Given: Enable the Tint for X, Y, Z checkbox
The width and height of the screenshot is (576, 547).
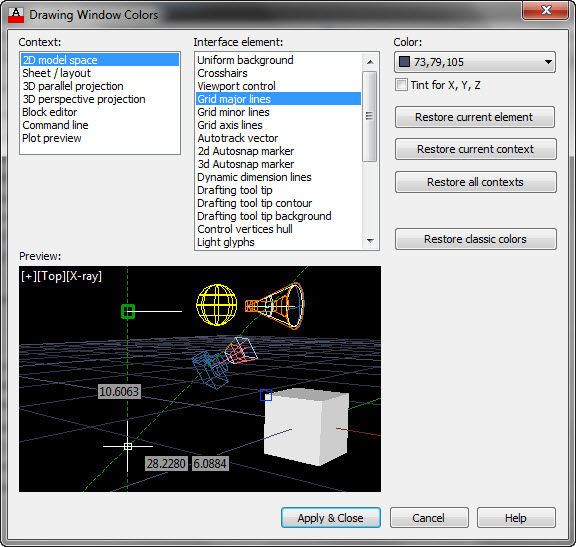Looking at the screenshot, I should (401, 85).
